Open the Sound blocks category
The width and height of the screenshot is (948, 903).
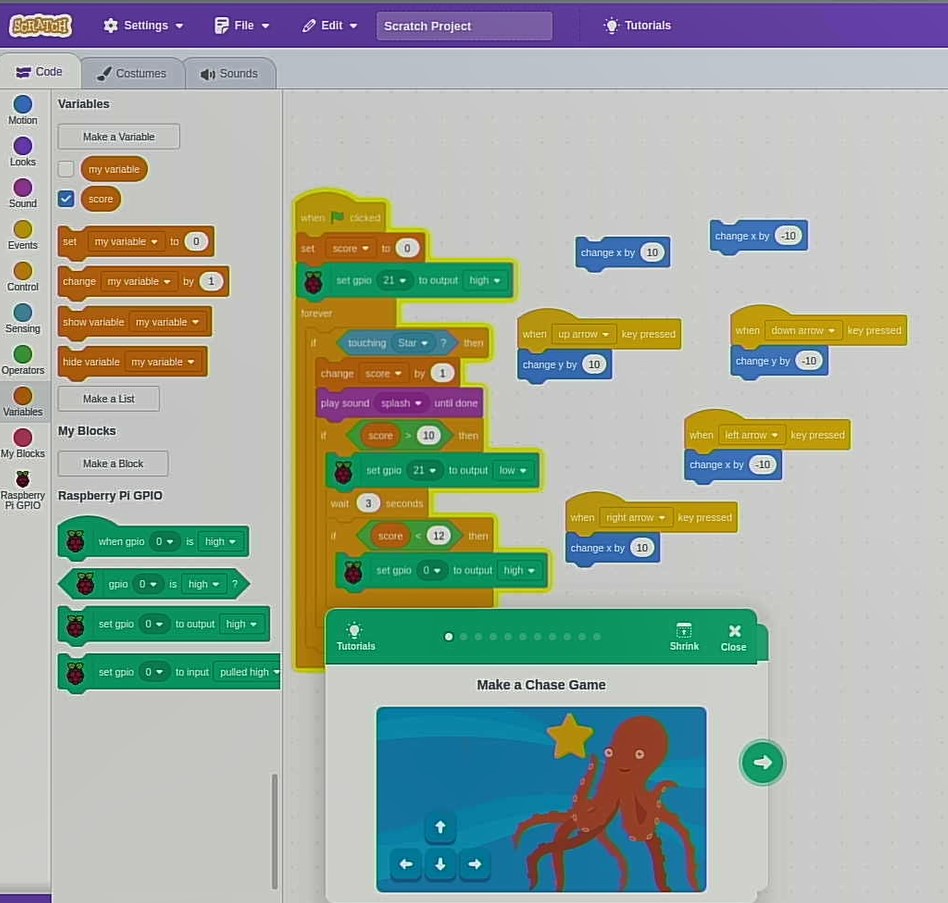click(x=23, y=193)
